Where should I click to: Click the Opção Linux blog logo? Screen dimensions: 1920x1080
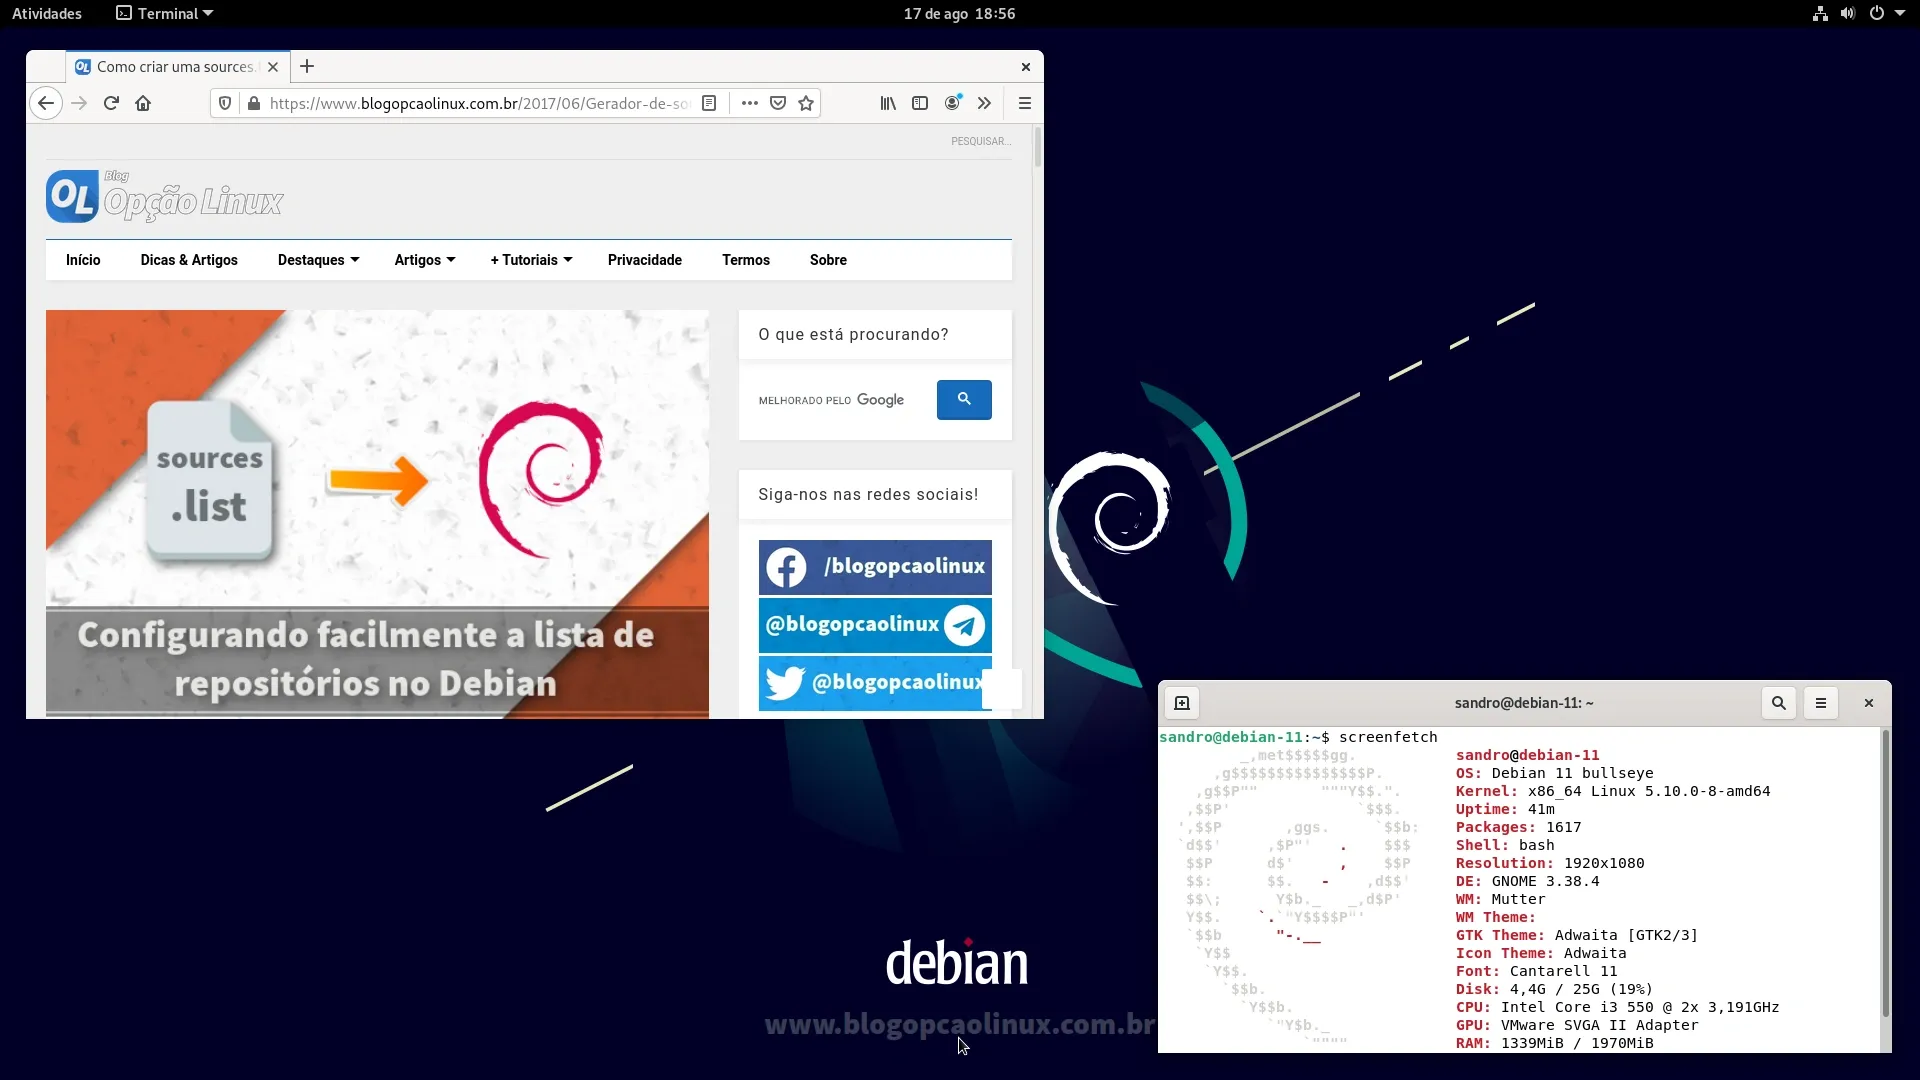click(x=165, y=197)
